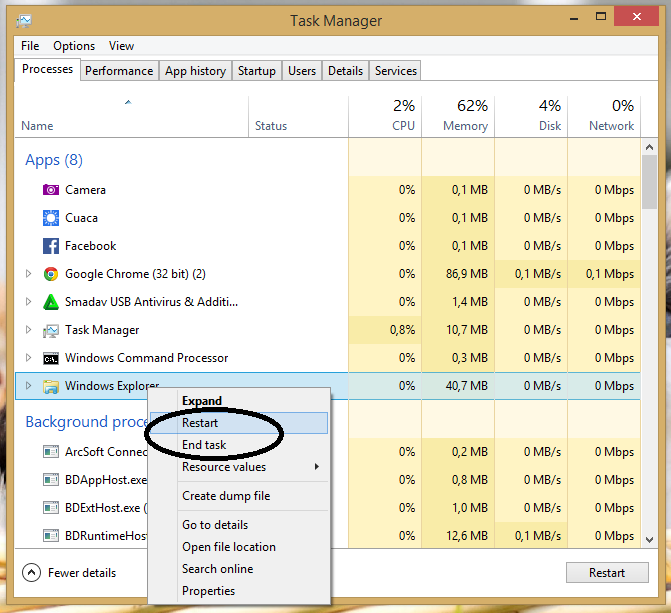Open the Options menu
The width and height of the screenshot is (671, 613).
pos(74,46)
